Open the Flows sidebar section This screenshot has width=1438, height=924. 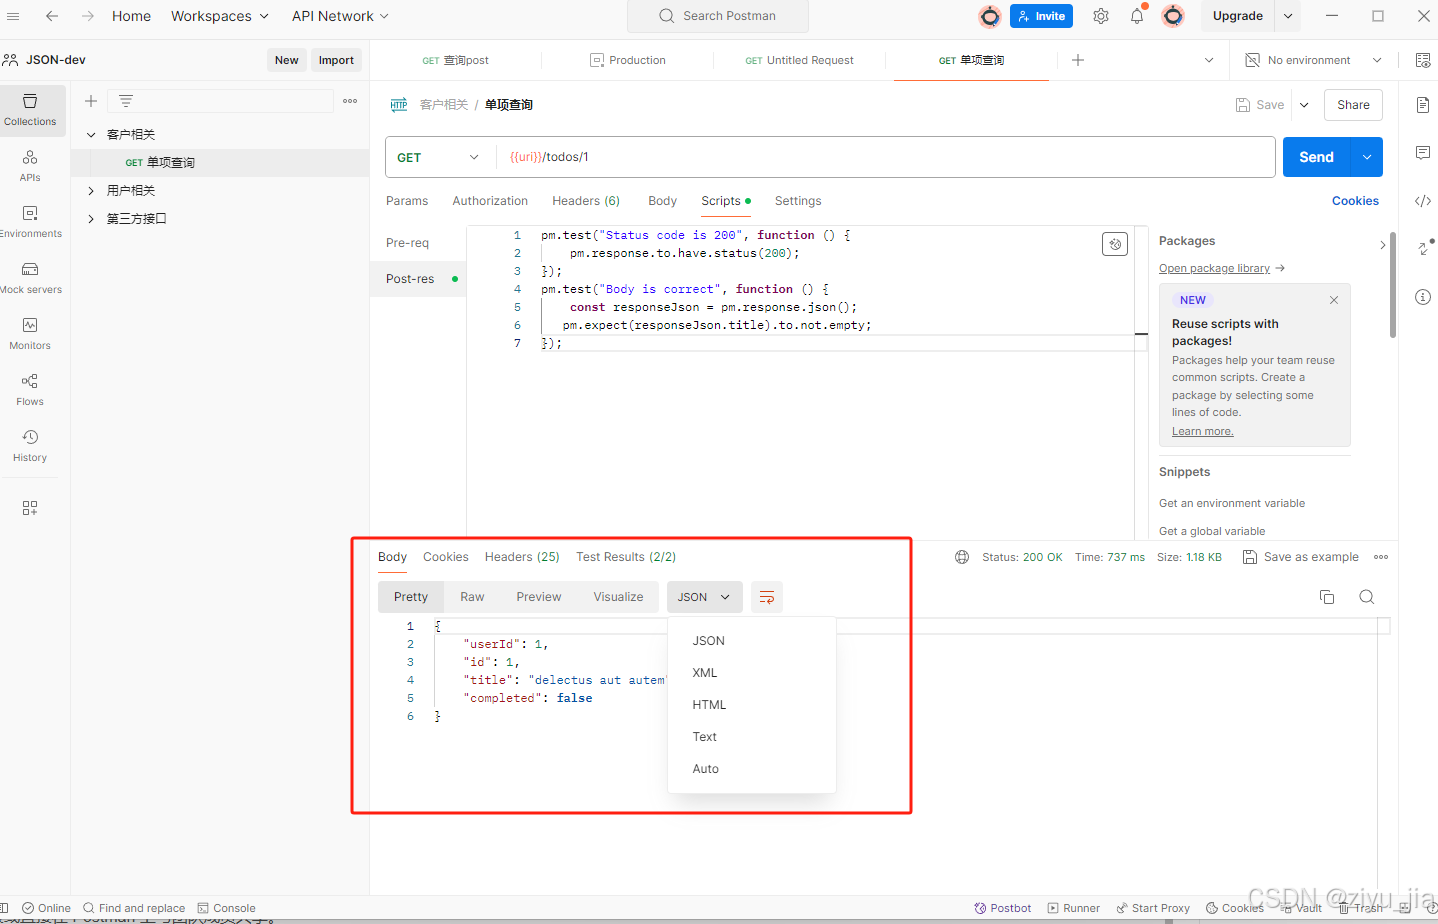point(30,389)
